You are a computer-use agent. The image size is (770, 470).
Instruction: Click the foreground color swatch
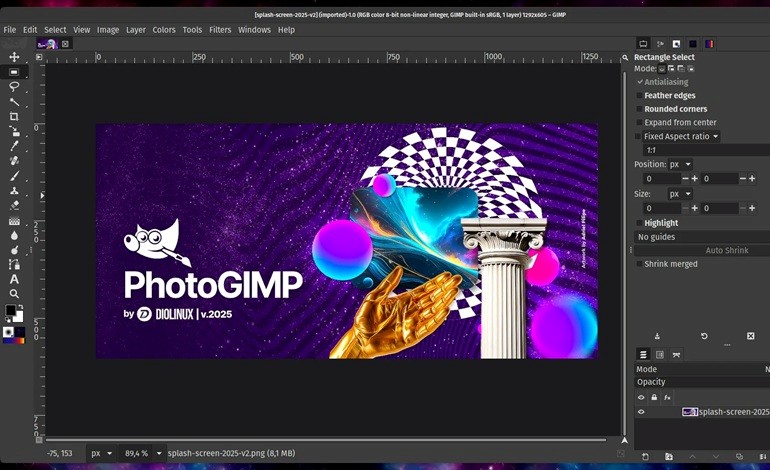[x=9, y=310]
